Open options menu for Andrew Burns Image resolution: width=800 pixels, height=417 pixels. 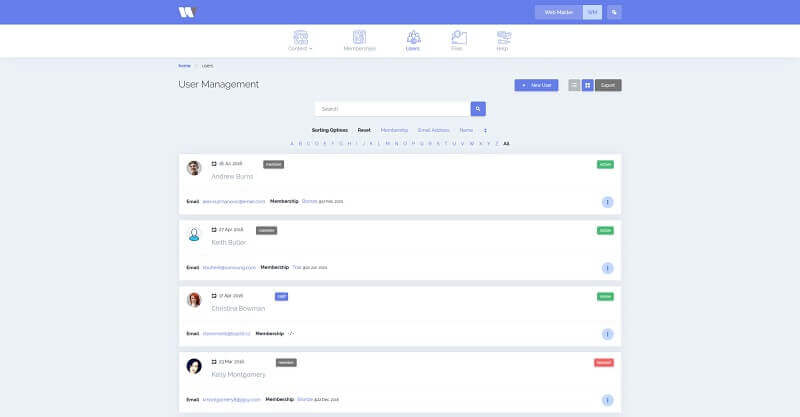tap(607, 202)
